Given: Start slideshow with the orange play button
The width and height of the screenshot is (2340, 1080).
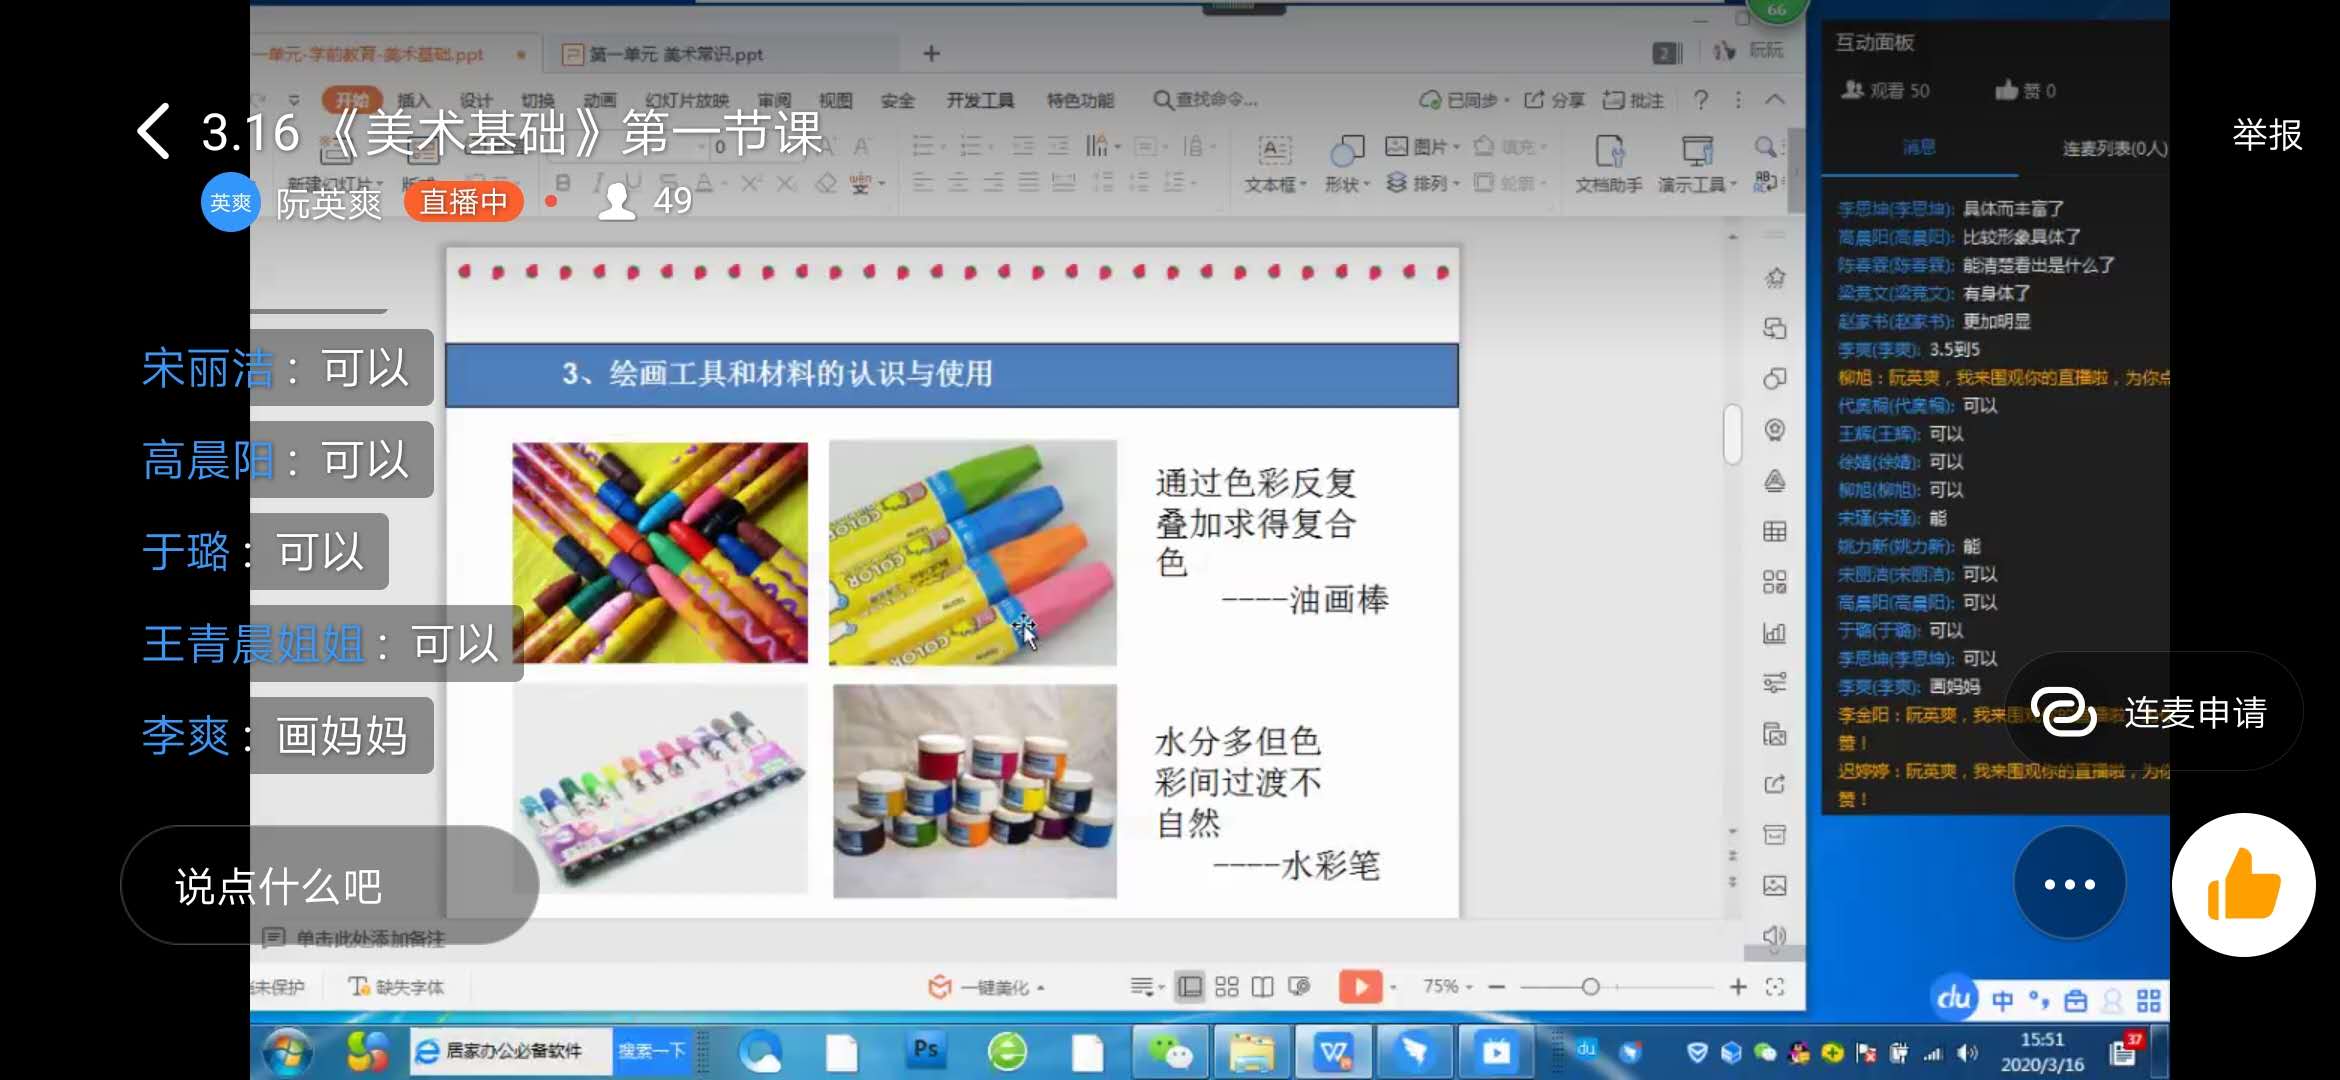Looking at the screenshot, I should 1360,987.
